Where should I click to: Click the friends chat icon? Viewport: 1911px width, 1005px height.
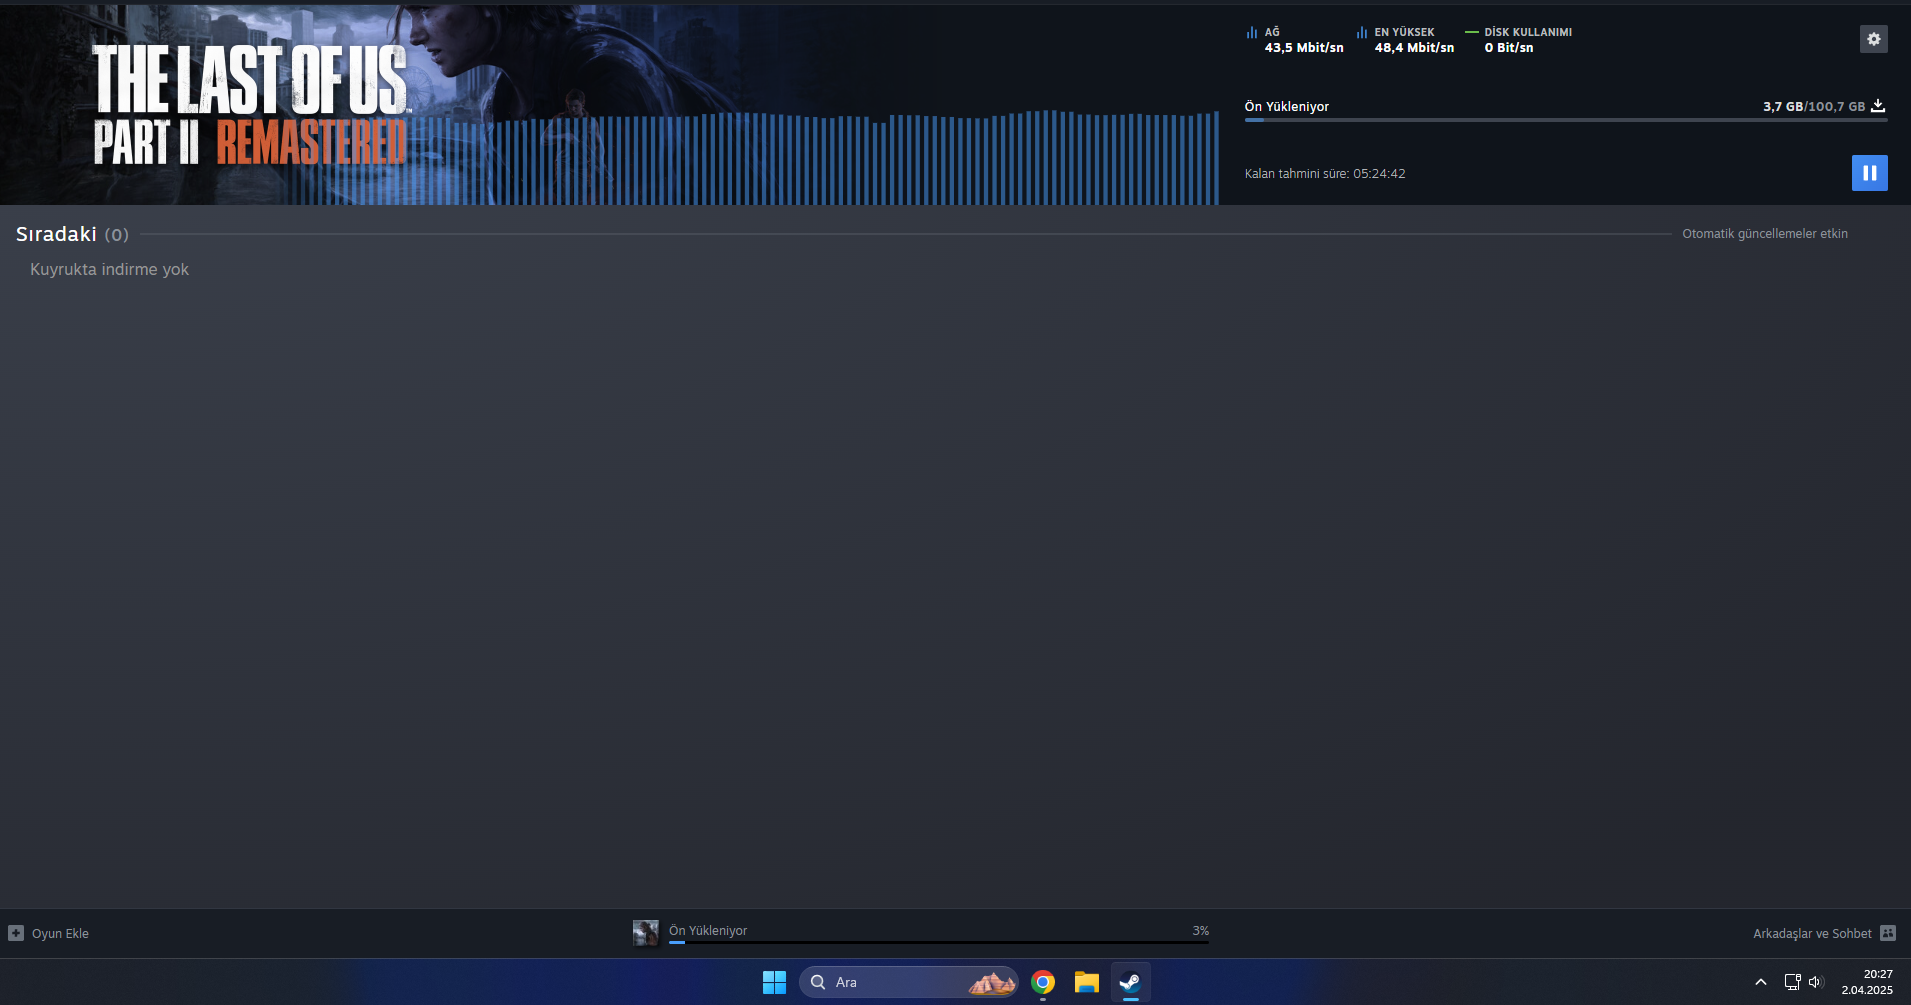(1887, 933)
